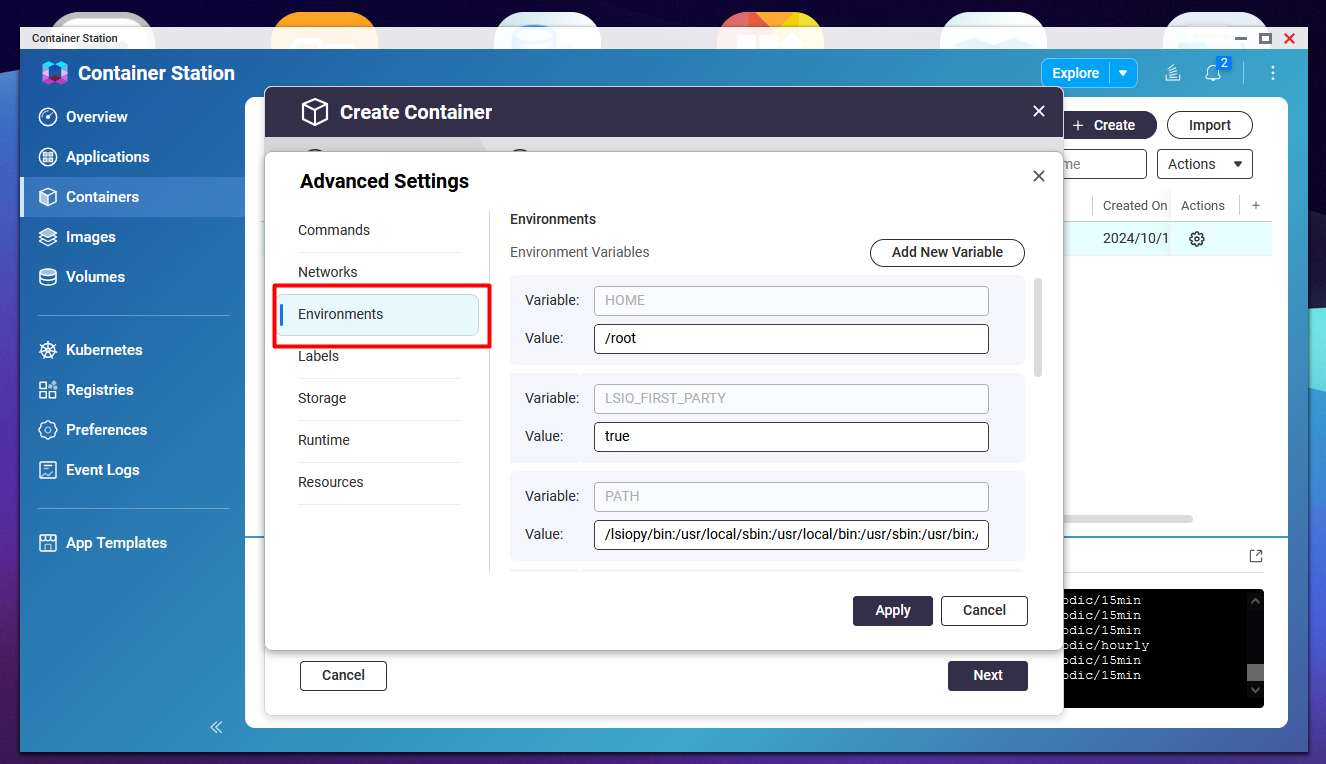Close the Advanced Settings dialog
1326x764 pixels.
click(x=1038, y=176)
